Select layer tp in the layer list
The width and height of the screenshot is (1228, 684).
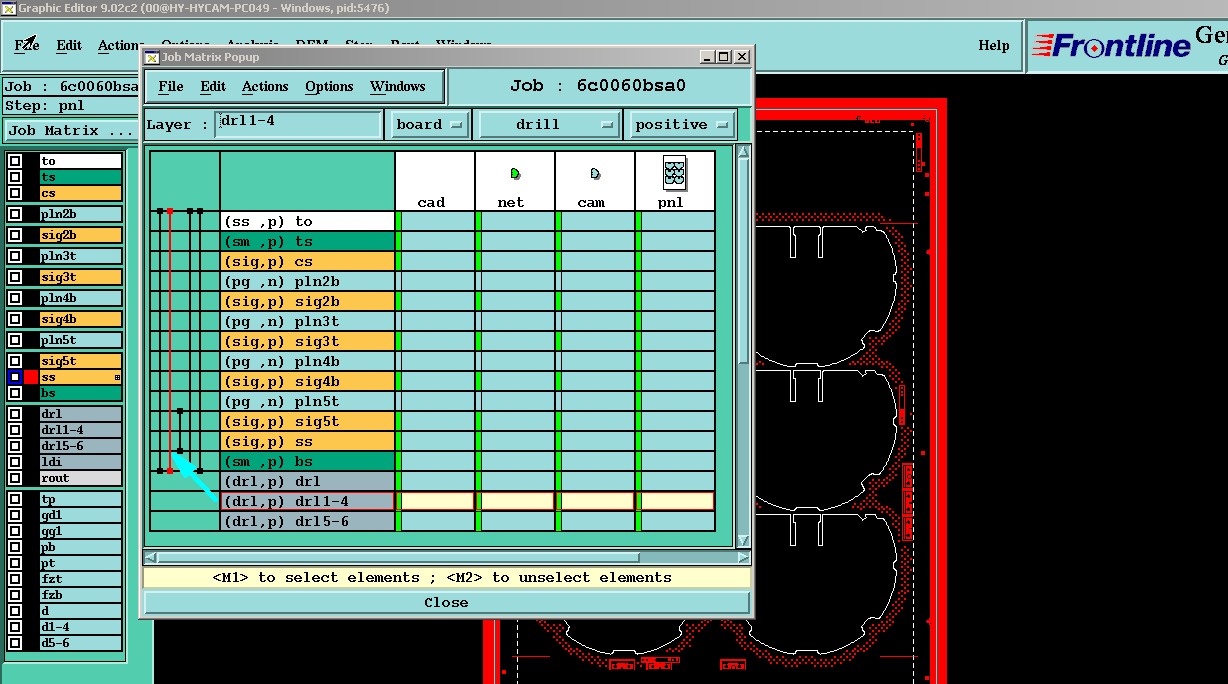click(x=81, y=499)
